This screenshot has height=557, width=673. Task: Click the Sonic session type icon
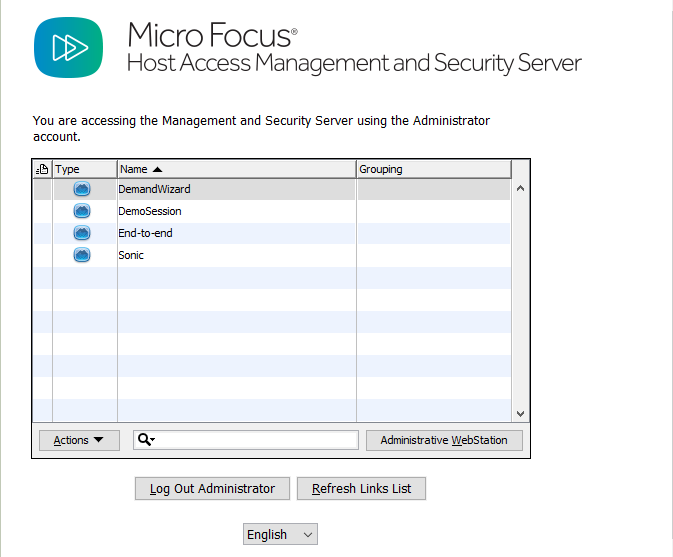pos(82,255)
